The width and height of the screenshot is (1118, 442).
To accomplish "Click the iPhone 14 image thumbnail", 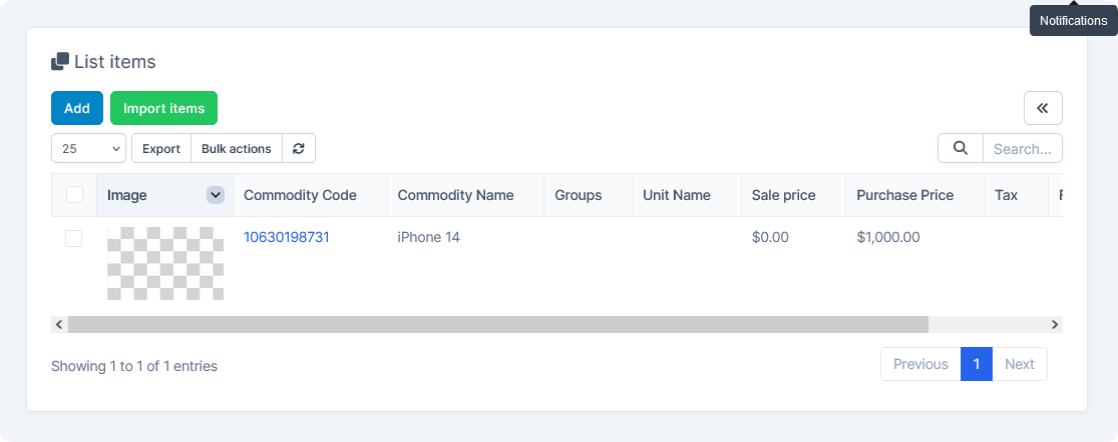I will [x=165, y=263].
